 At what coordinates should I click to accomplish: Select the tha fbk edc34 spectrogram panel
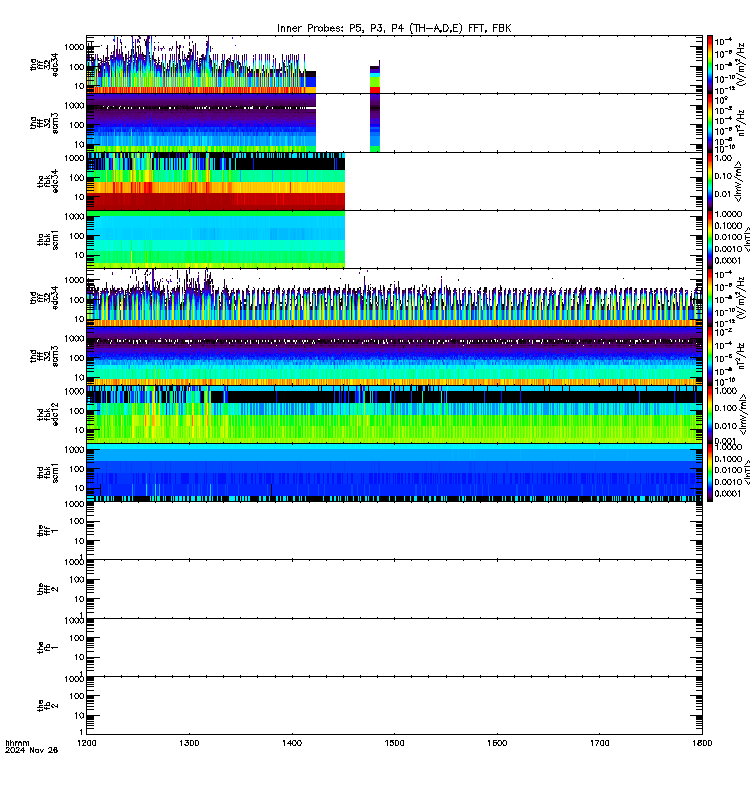point(394,181)
